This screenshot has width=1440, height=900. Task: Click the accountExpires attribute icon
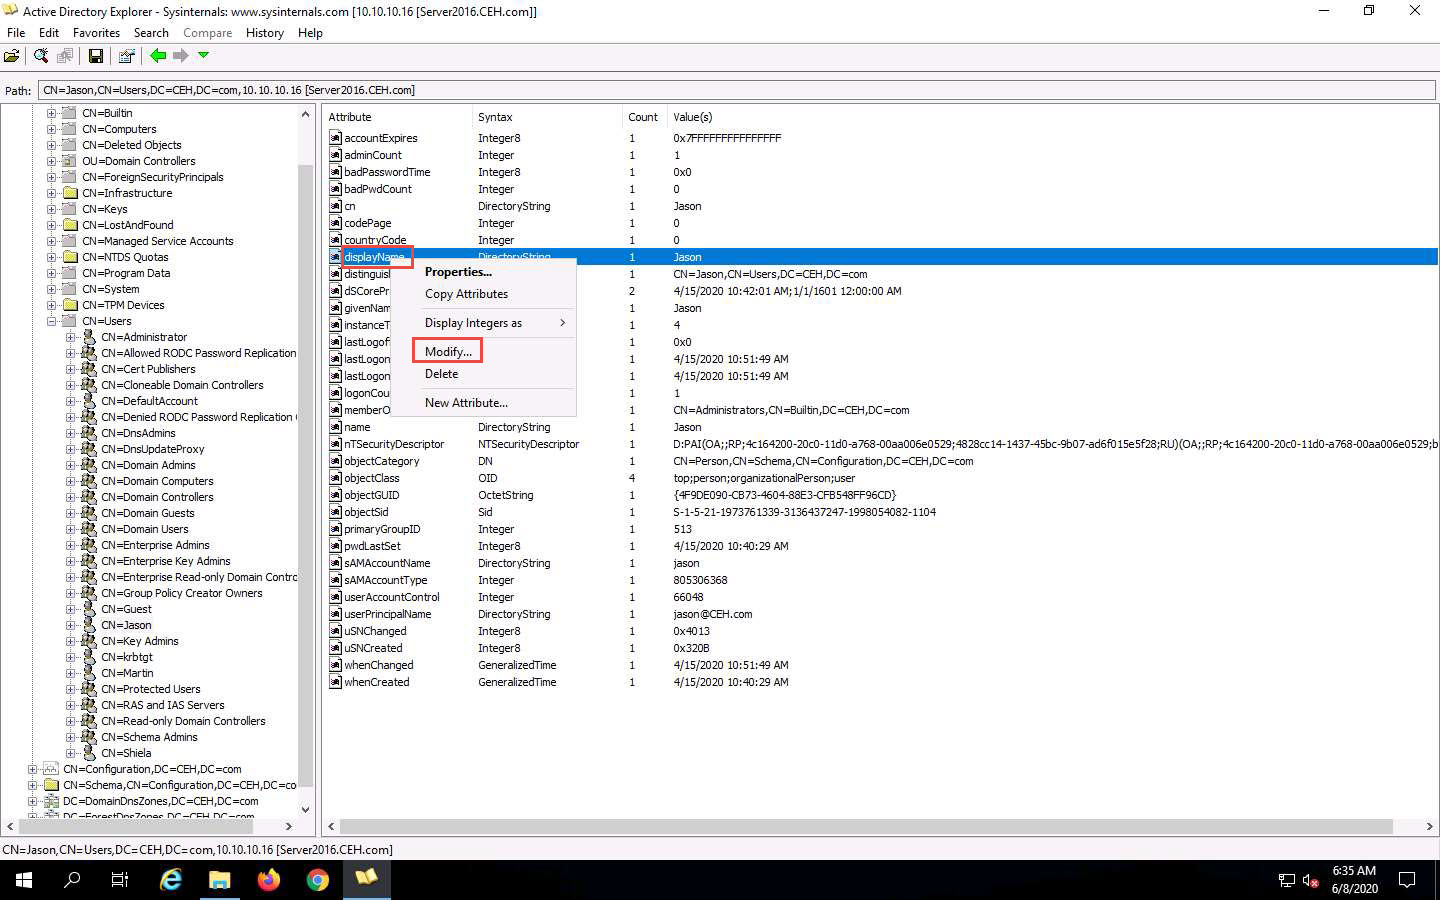(x=336, y=138)
